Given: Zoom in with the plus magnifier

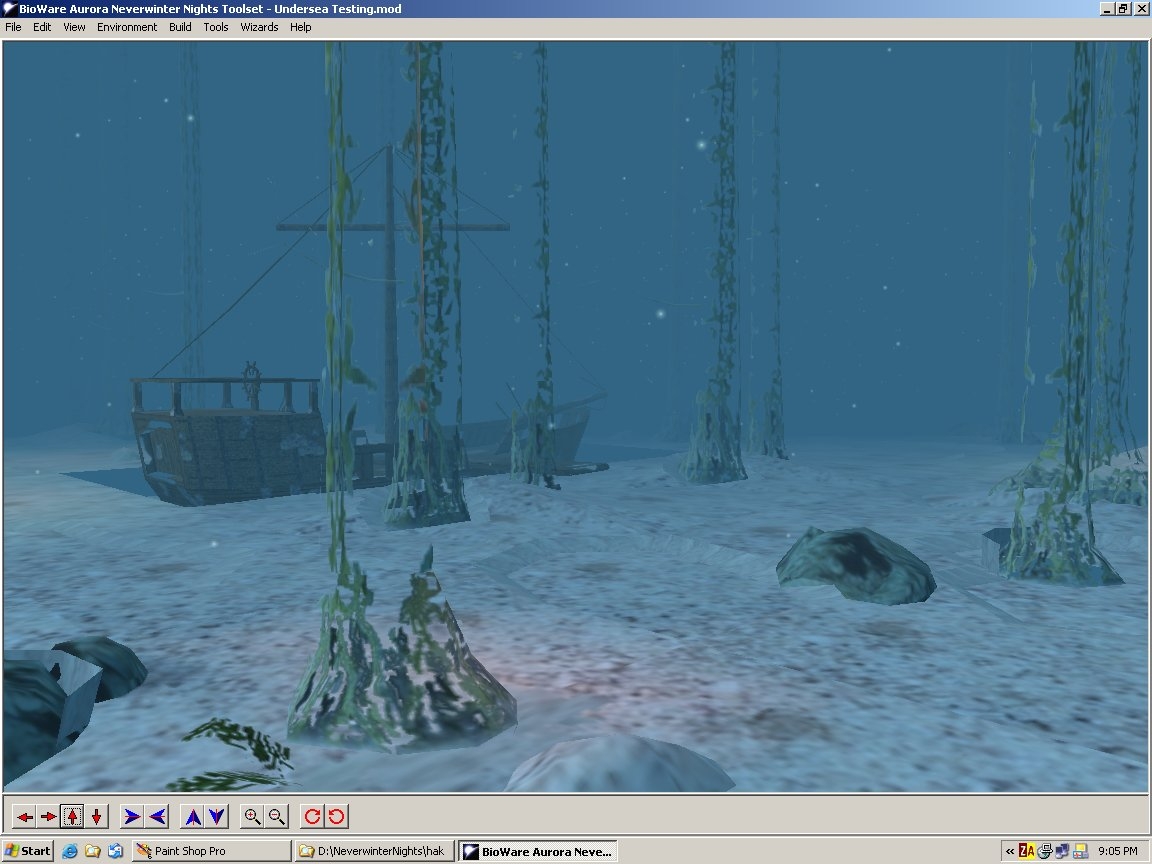Looking at the screenshot, I should click(253, 817).
